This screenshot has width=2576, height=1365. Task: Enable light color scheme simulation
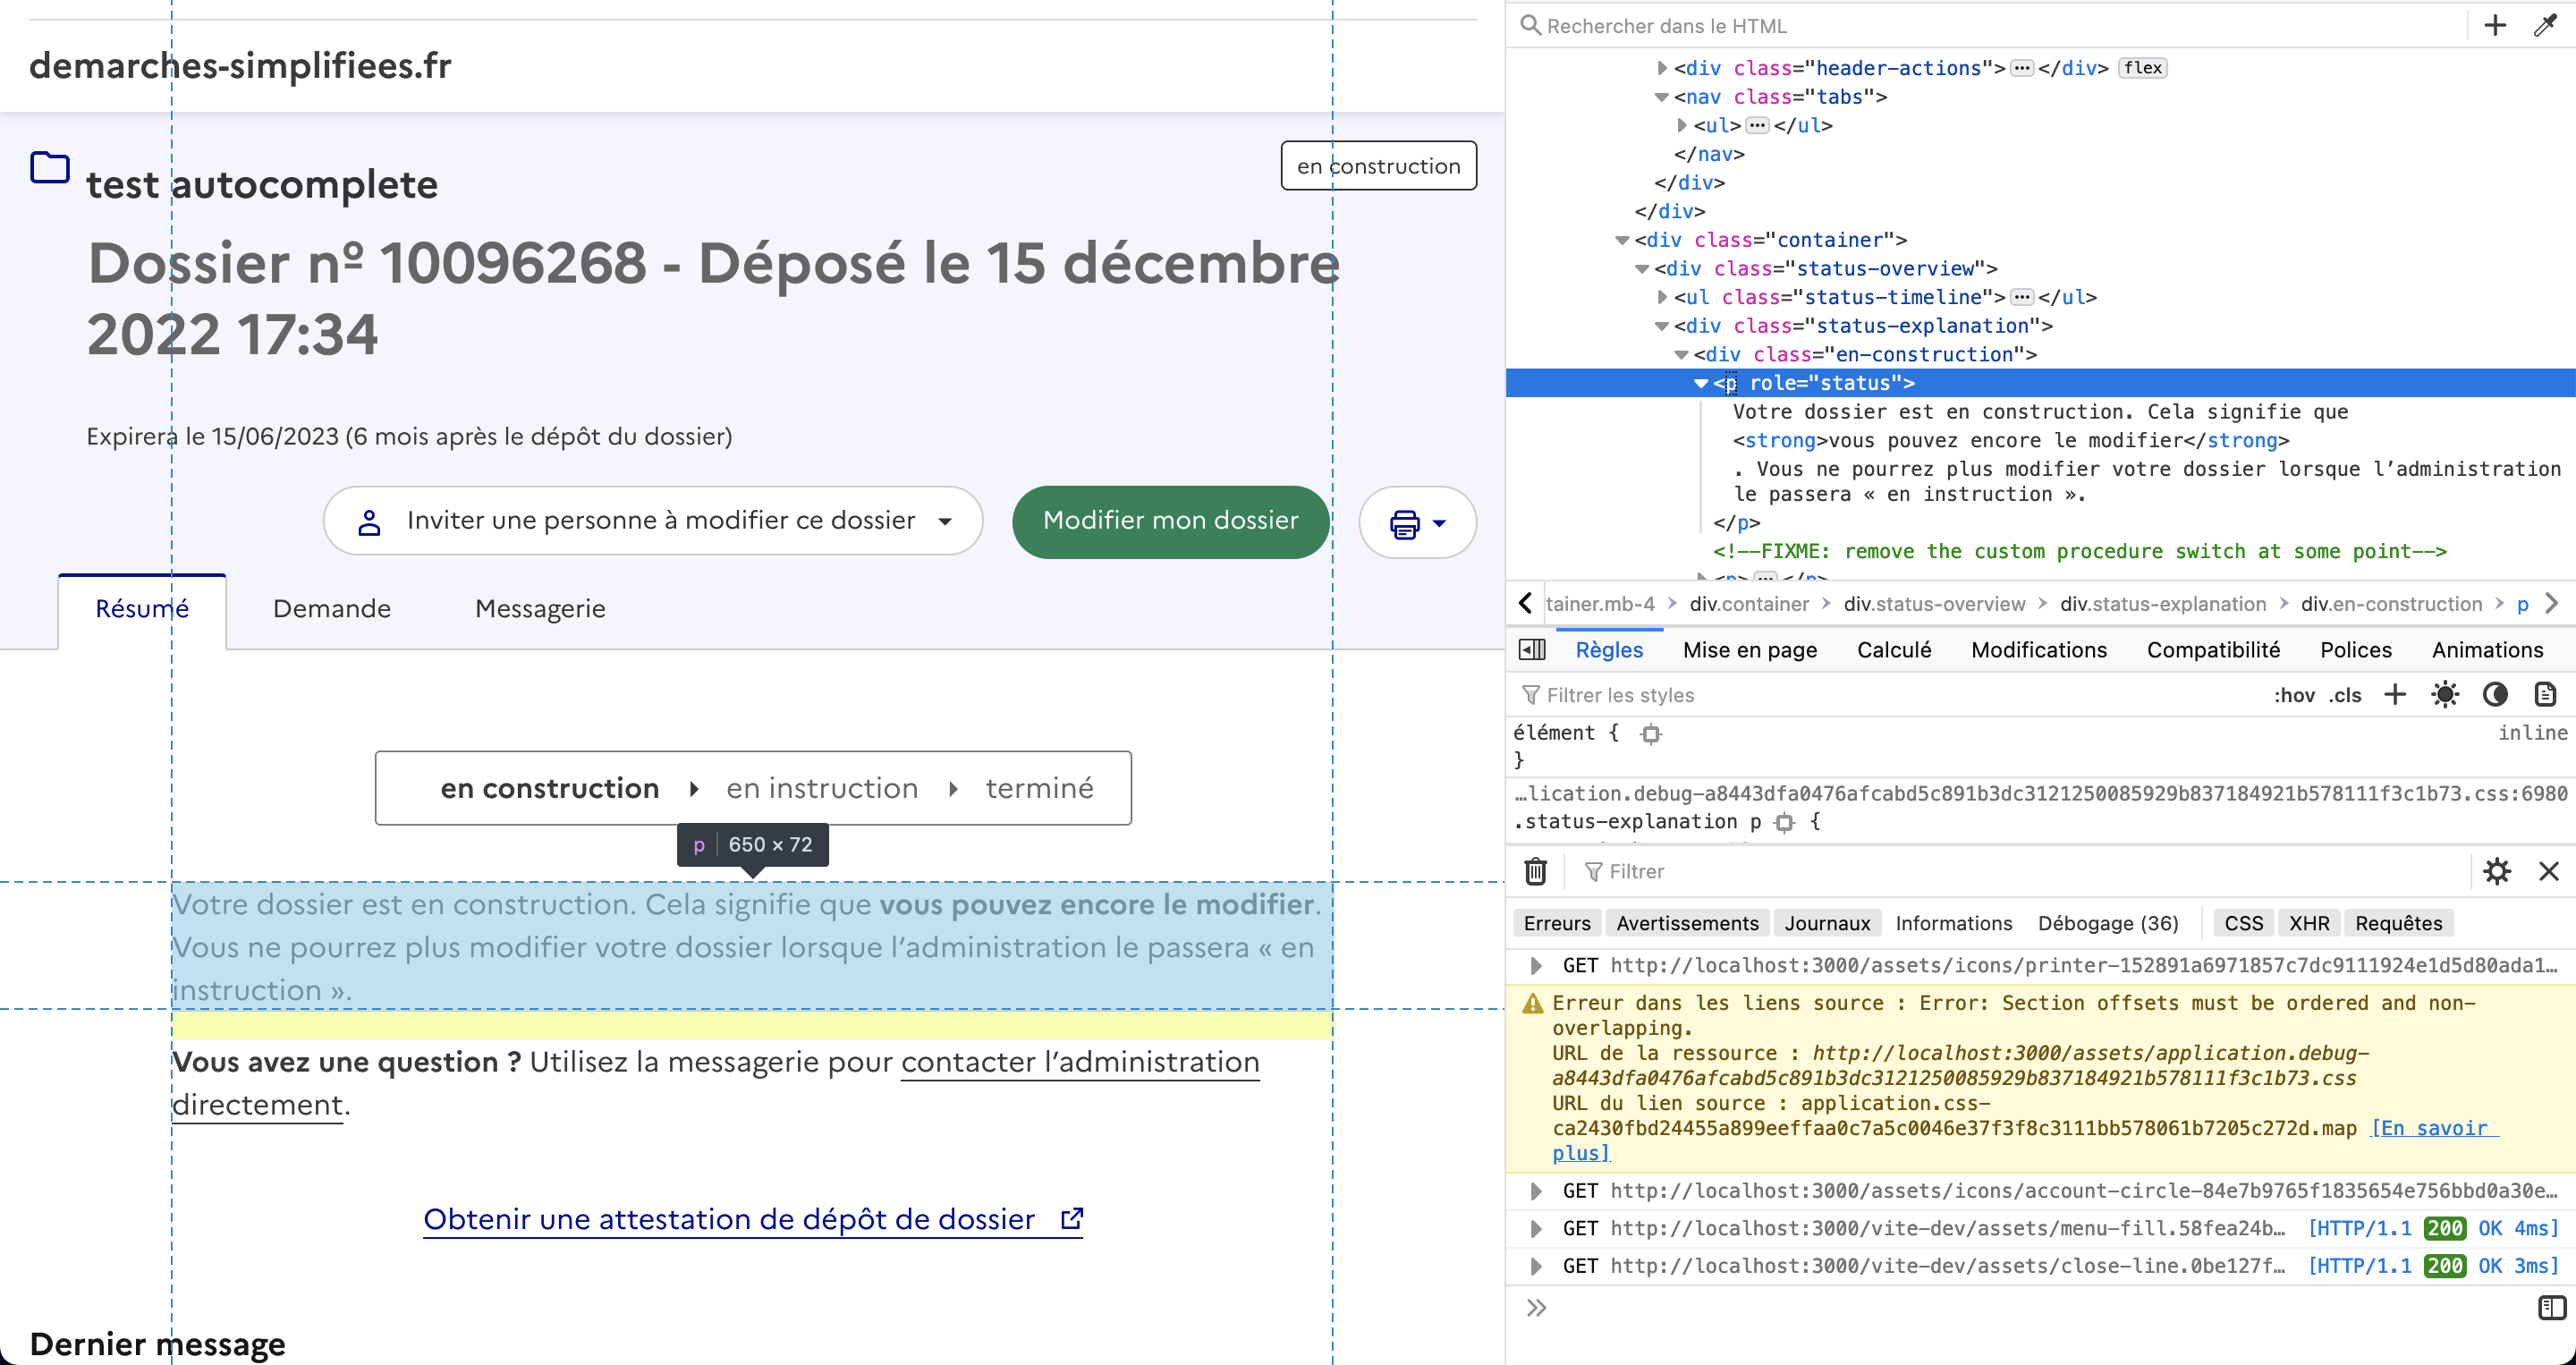(x=2445, y=694)
